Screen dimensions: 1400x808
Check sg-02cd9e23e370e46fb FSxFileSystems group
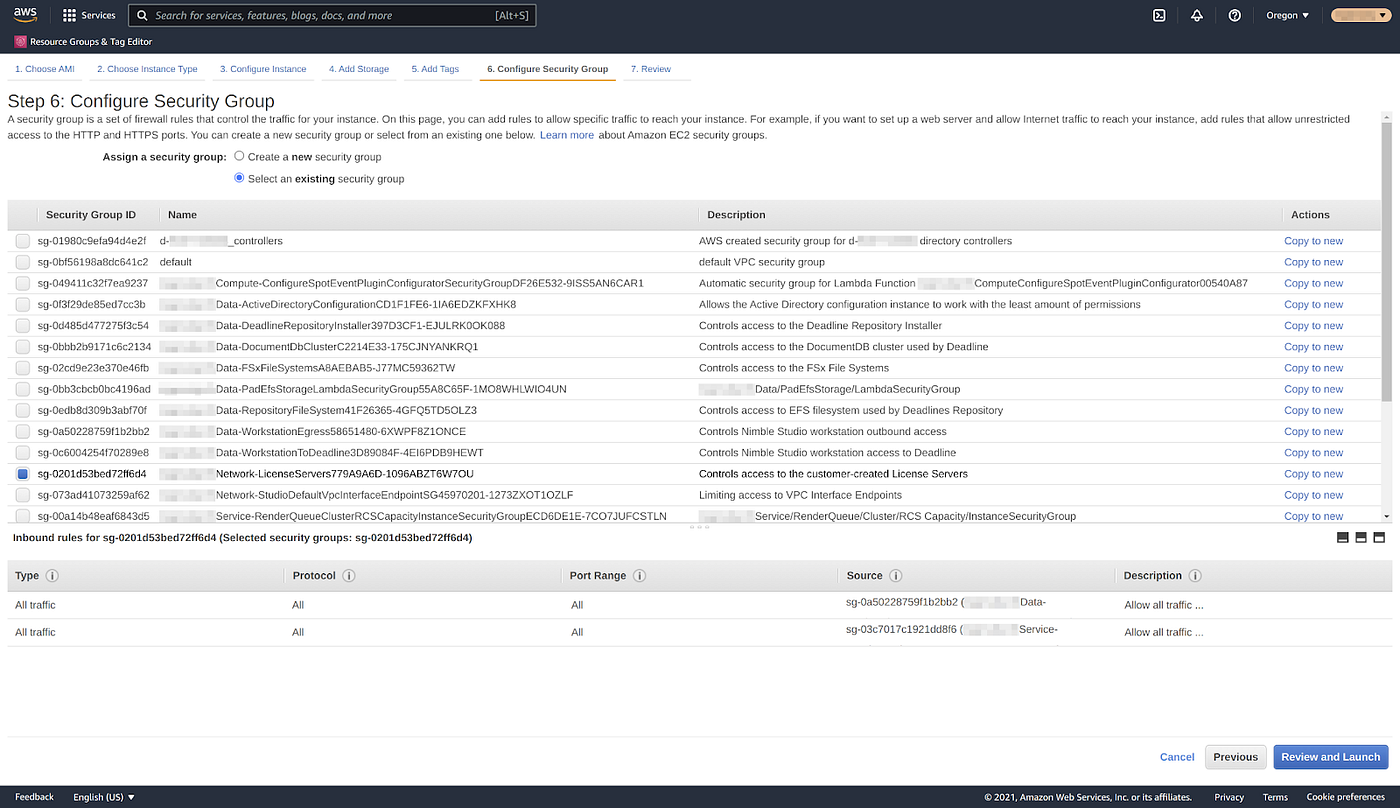[x=23, y=368]
